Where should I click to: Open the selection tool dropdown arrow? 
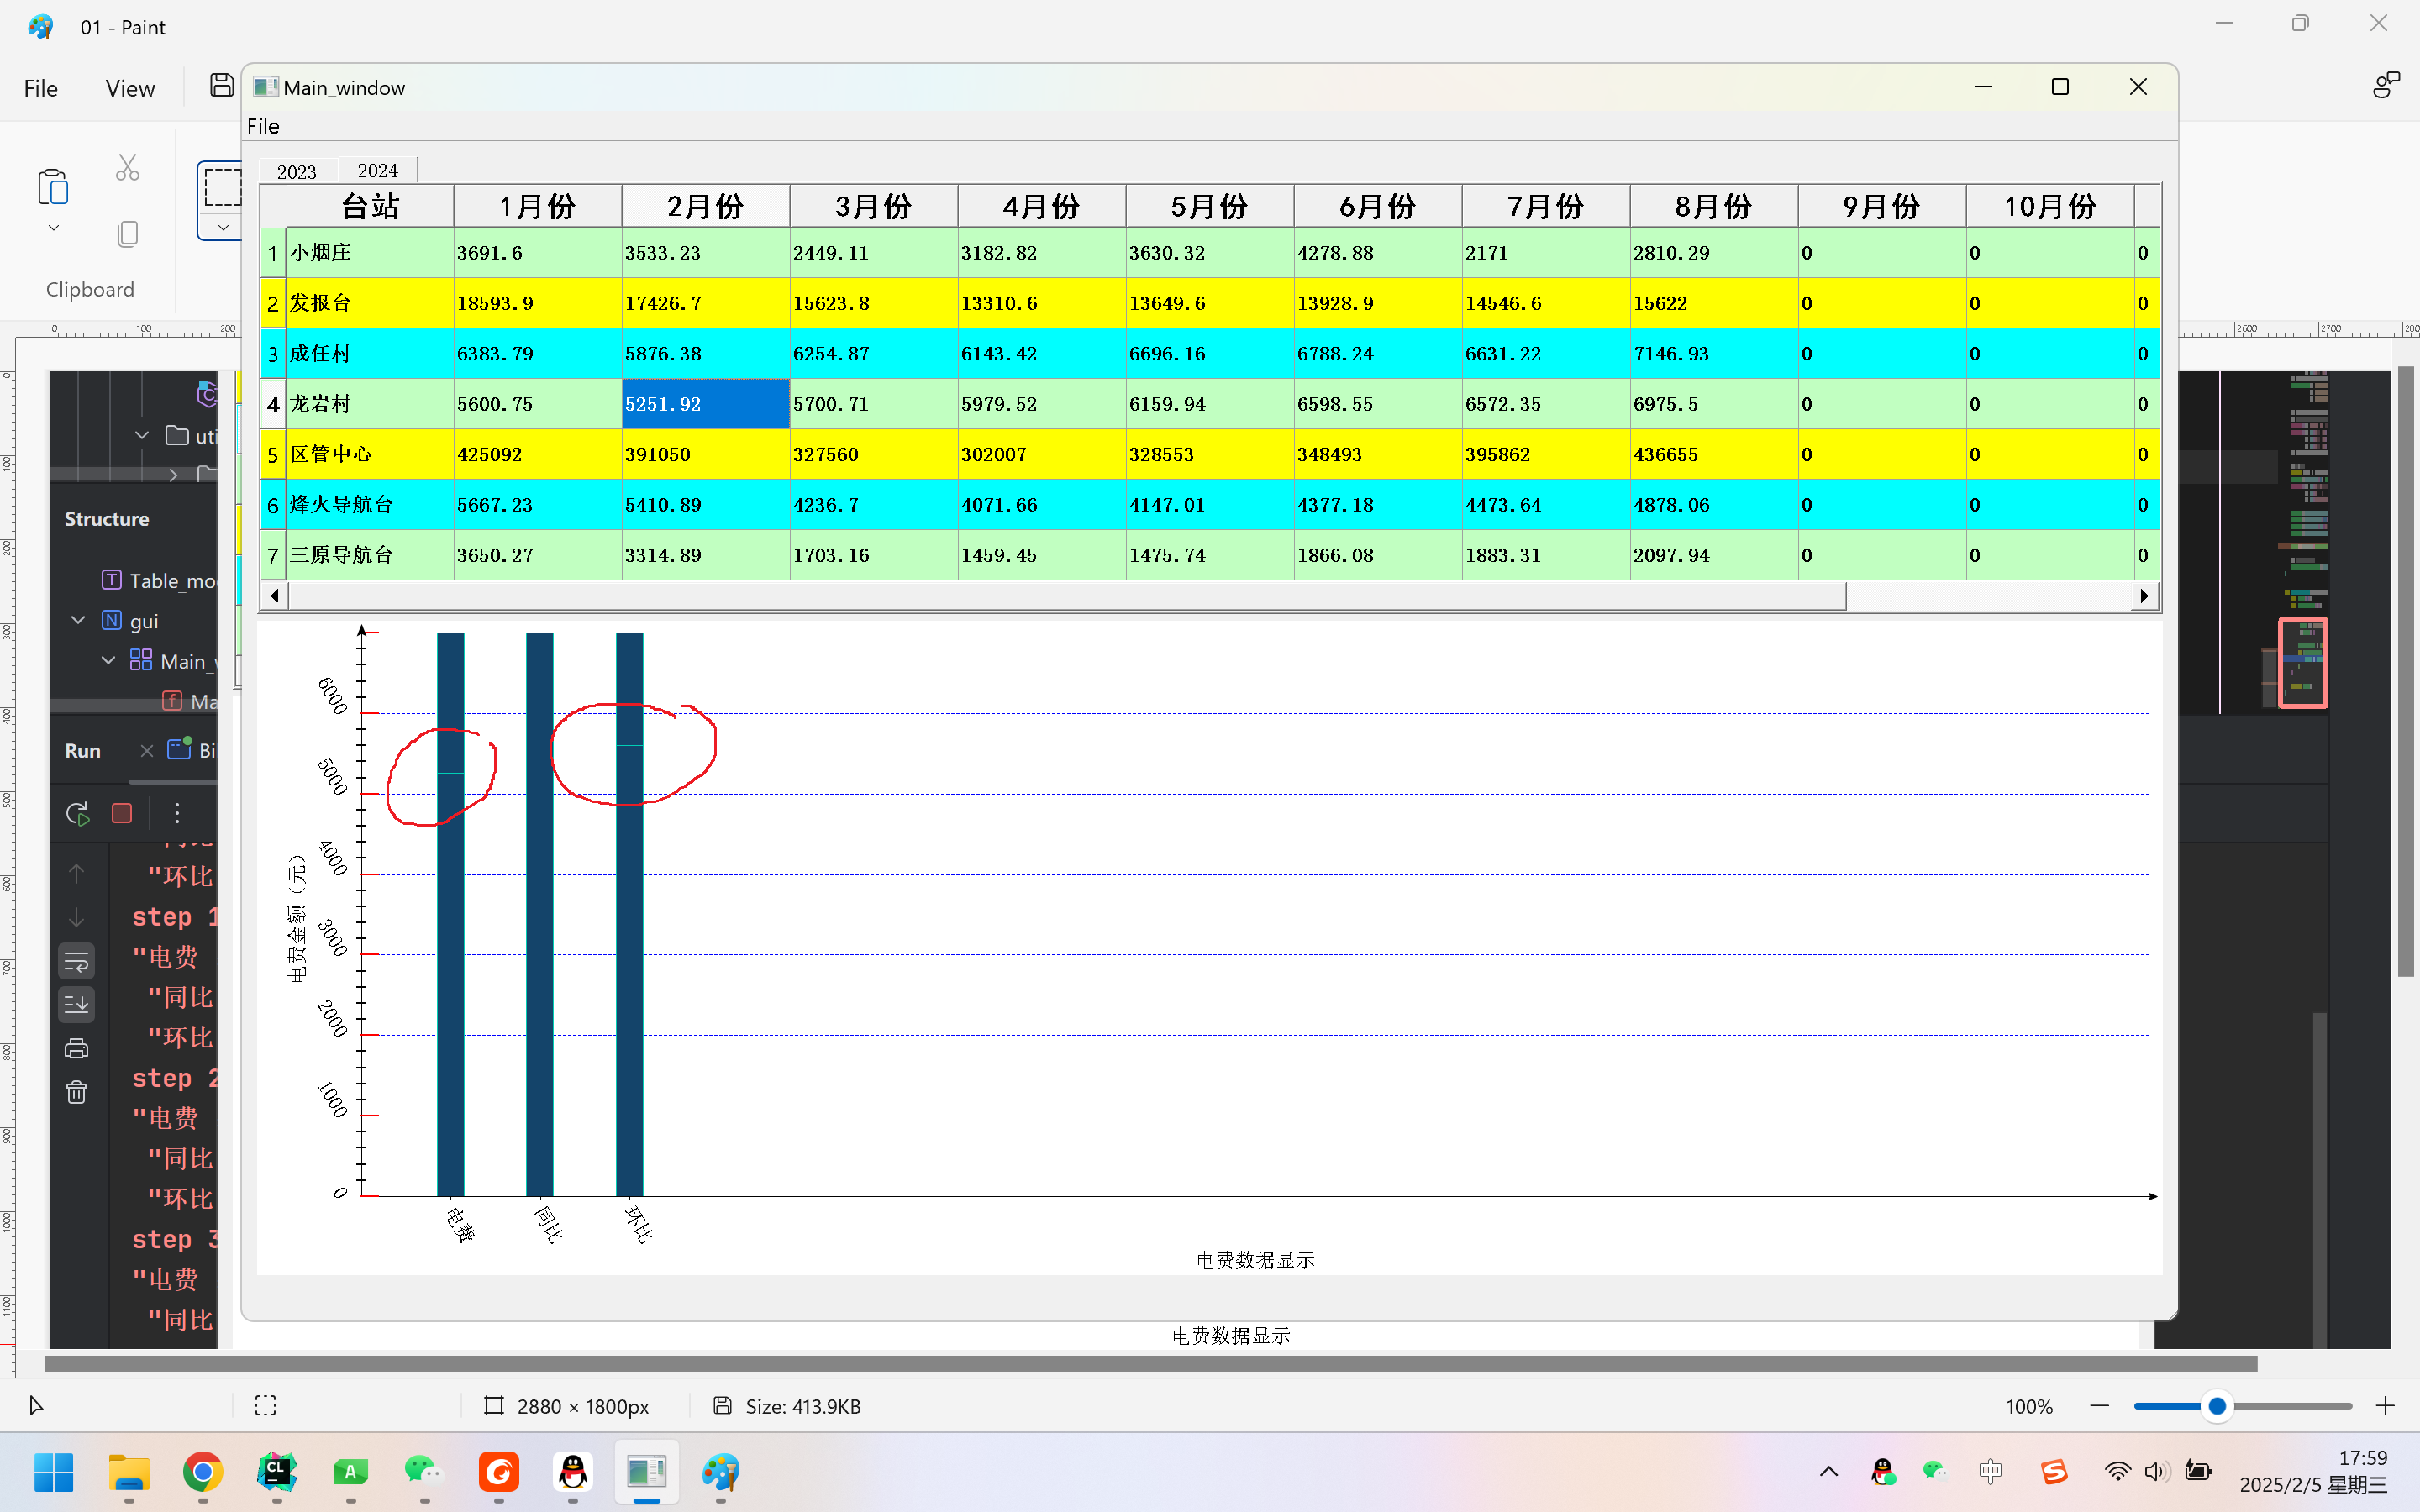tap(222, 228)
